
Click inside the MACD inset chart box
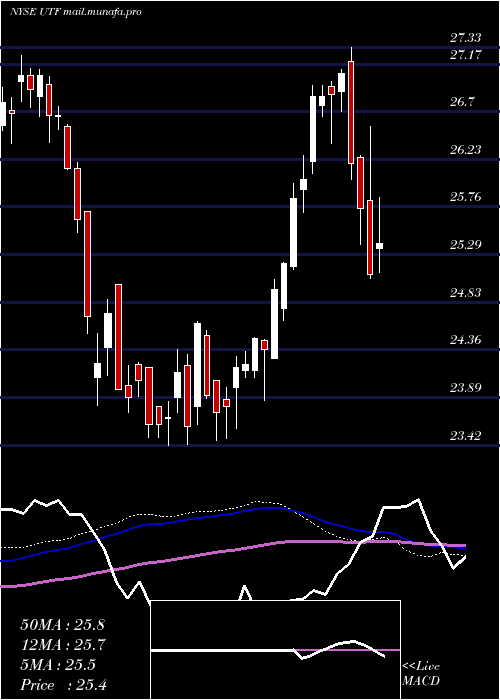pos(275,650)
